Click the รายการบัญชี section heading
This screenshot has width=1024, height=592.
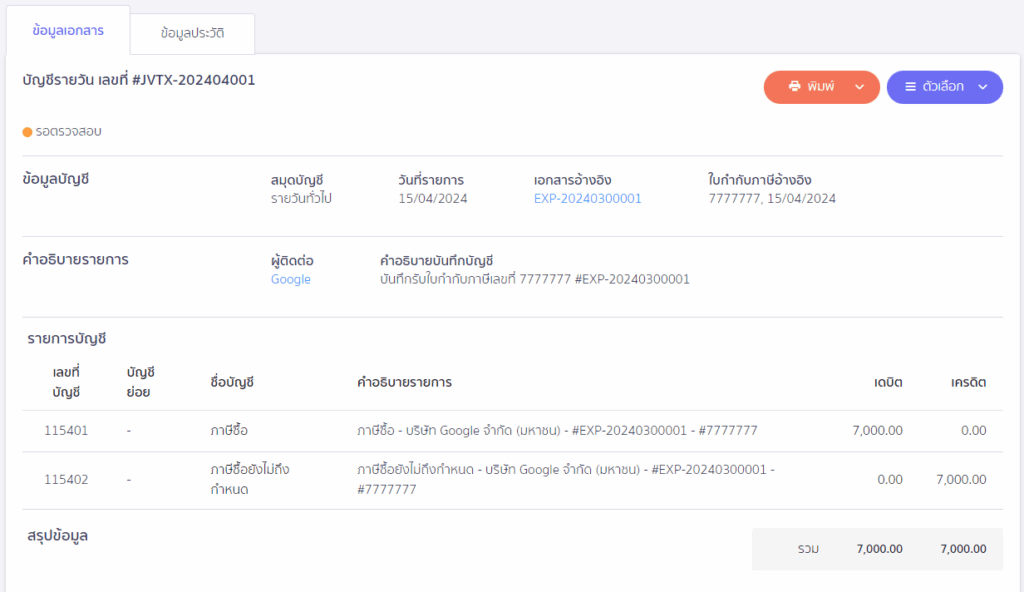(67, 338)
